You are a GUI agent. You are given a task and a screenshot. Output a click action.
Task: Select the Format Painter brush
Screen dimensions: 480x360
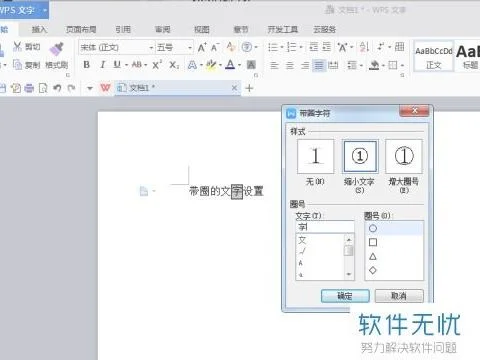tap(57, 49)
